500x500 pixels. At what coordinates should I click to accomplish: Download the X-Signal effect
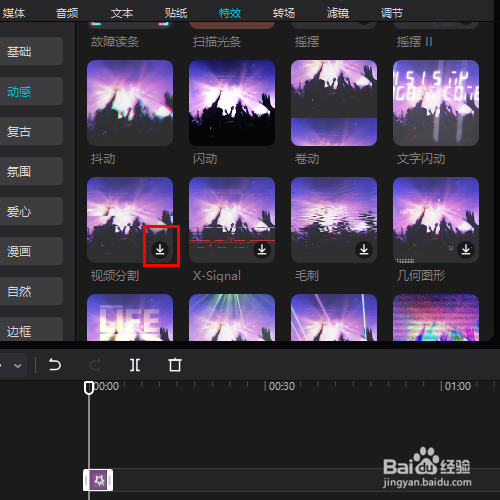tap(262, 249)
